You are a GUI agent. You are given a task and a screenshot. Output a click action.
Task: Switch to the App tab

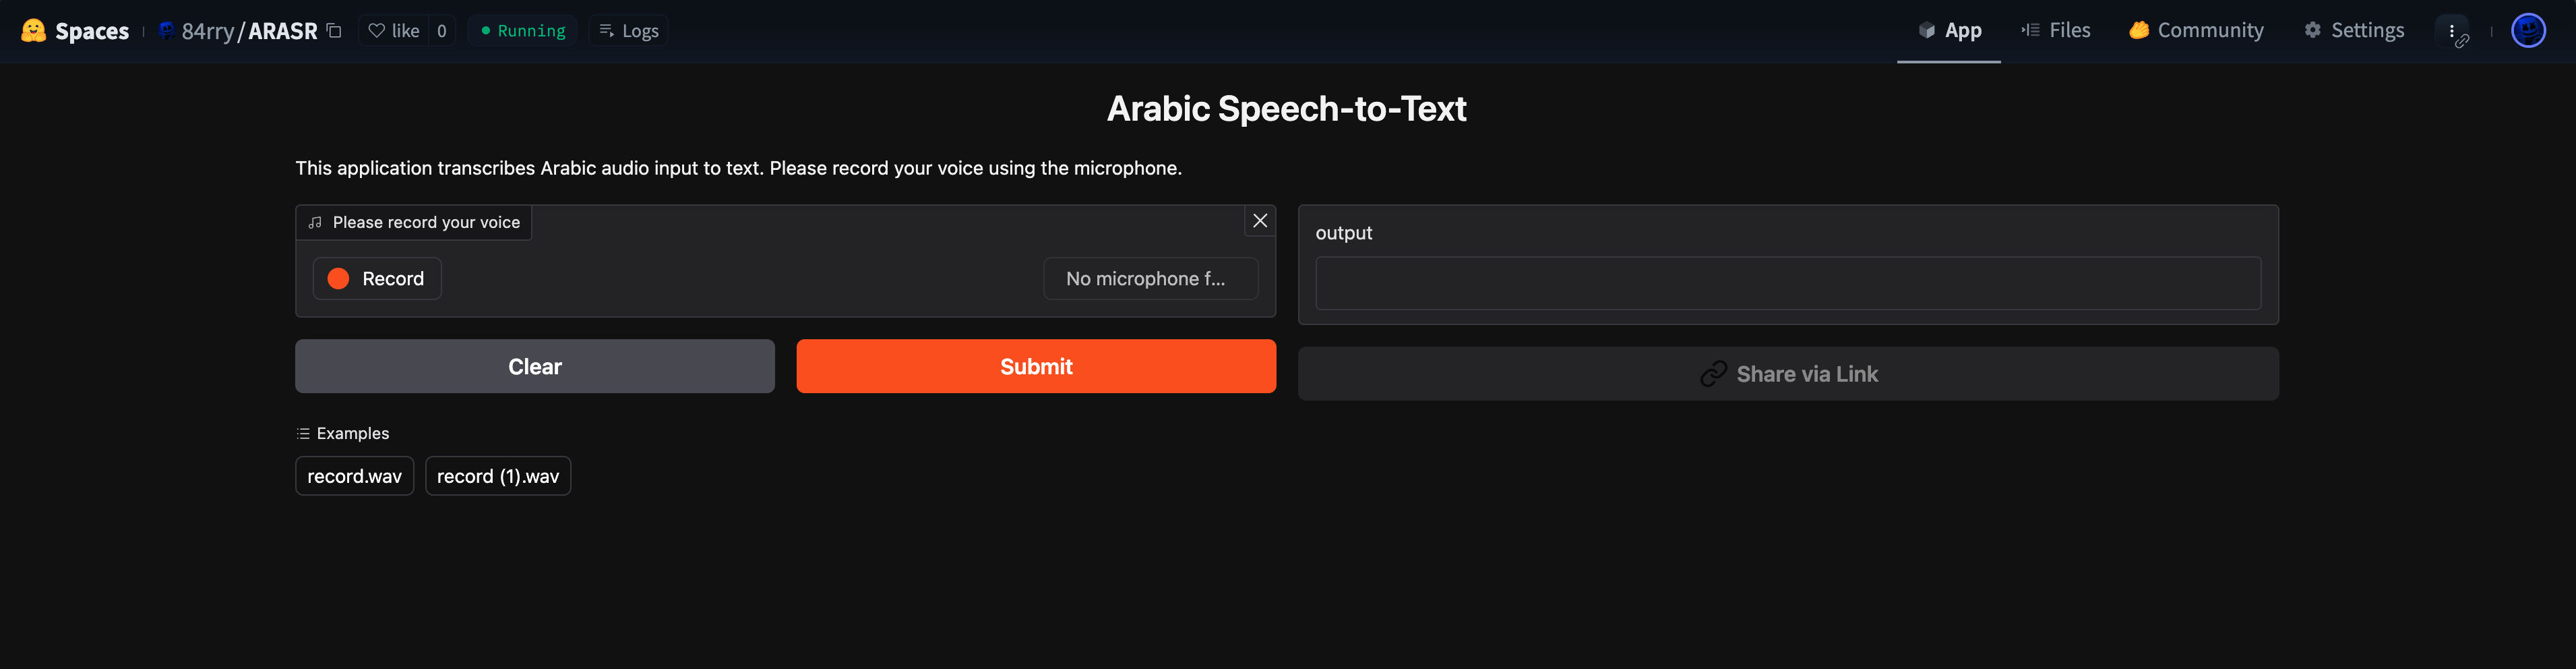tap(1949, 31)
